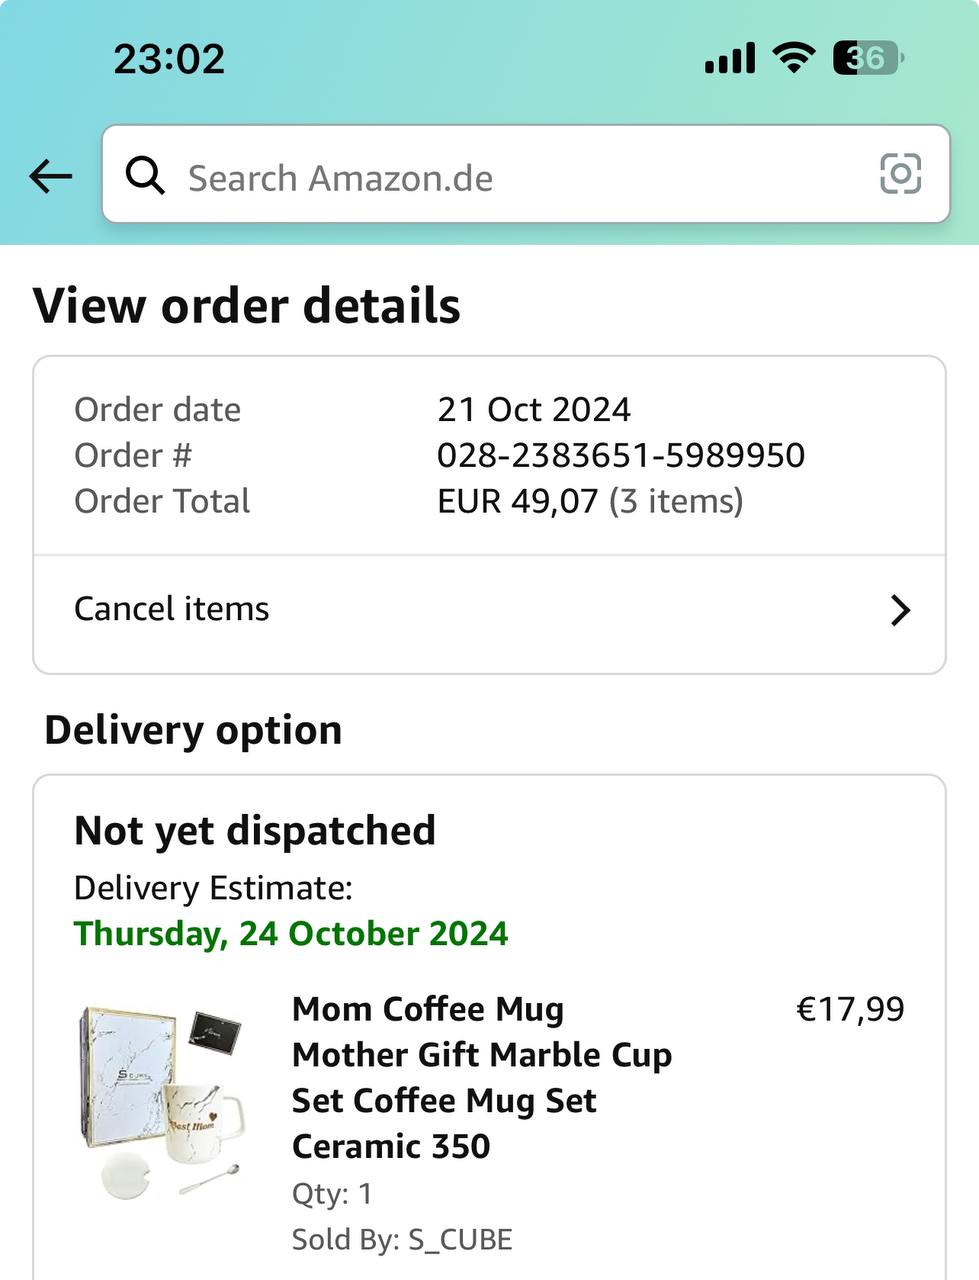Tap the back arrow icon
This screenshot has height=1280, width=979.
tap(51, 177)
